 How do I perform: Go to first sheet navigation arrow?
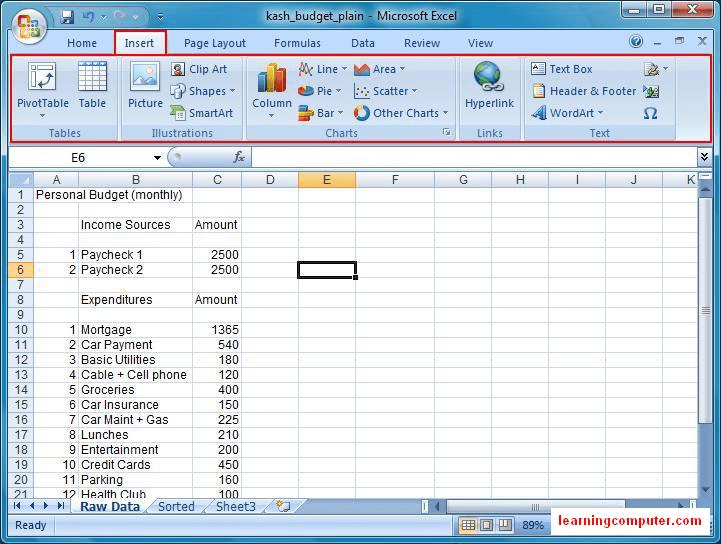(x=17, y=506)
